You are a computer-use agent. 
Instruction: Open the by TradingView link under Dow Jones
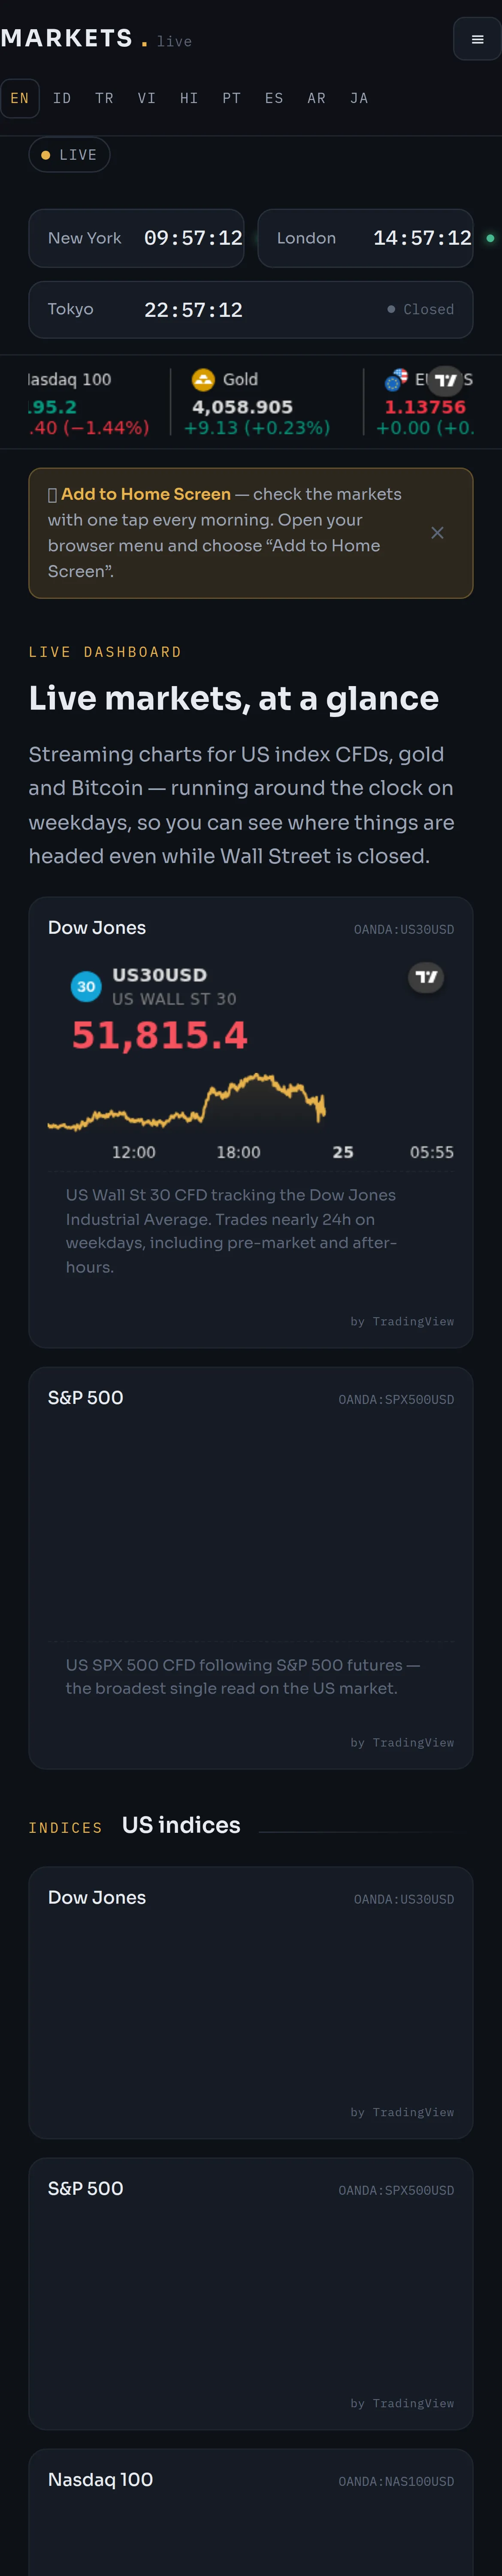[402, 1322]
